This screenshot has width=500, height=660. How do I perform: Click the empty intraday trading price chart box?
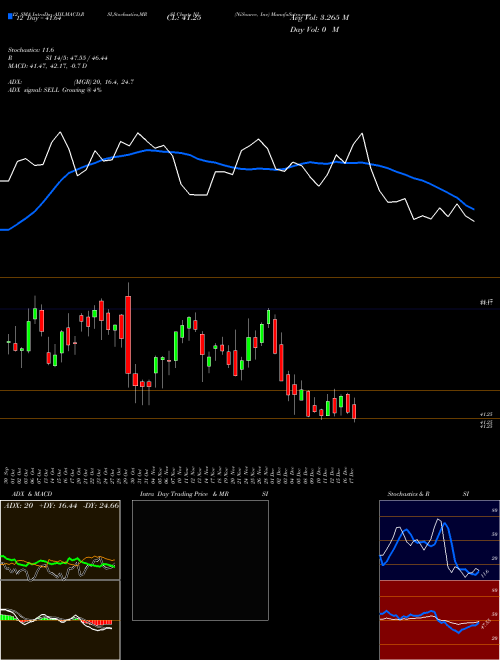coord(200,560)
